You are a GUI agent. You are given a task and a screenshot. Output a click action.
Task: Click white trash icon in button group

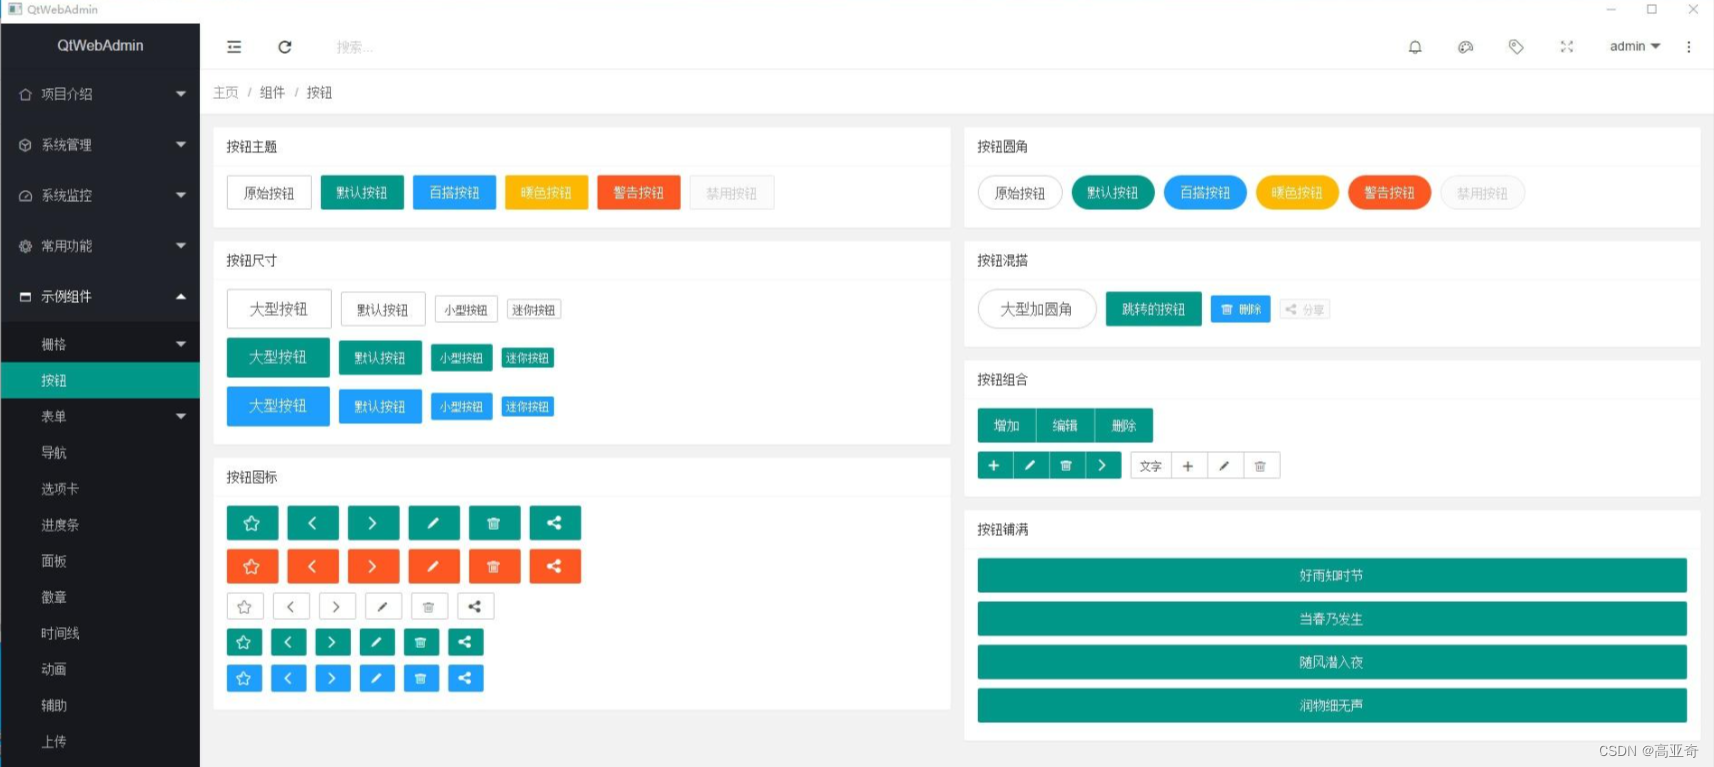pos(1261,466)
